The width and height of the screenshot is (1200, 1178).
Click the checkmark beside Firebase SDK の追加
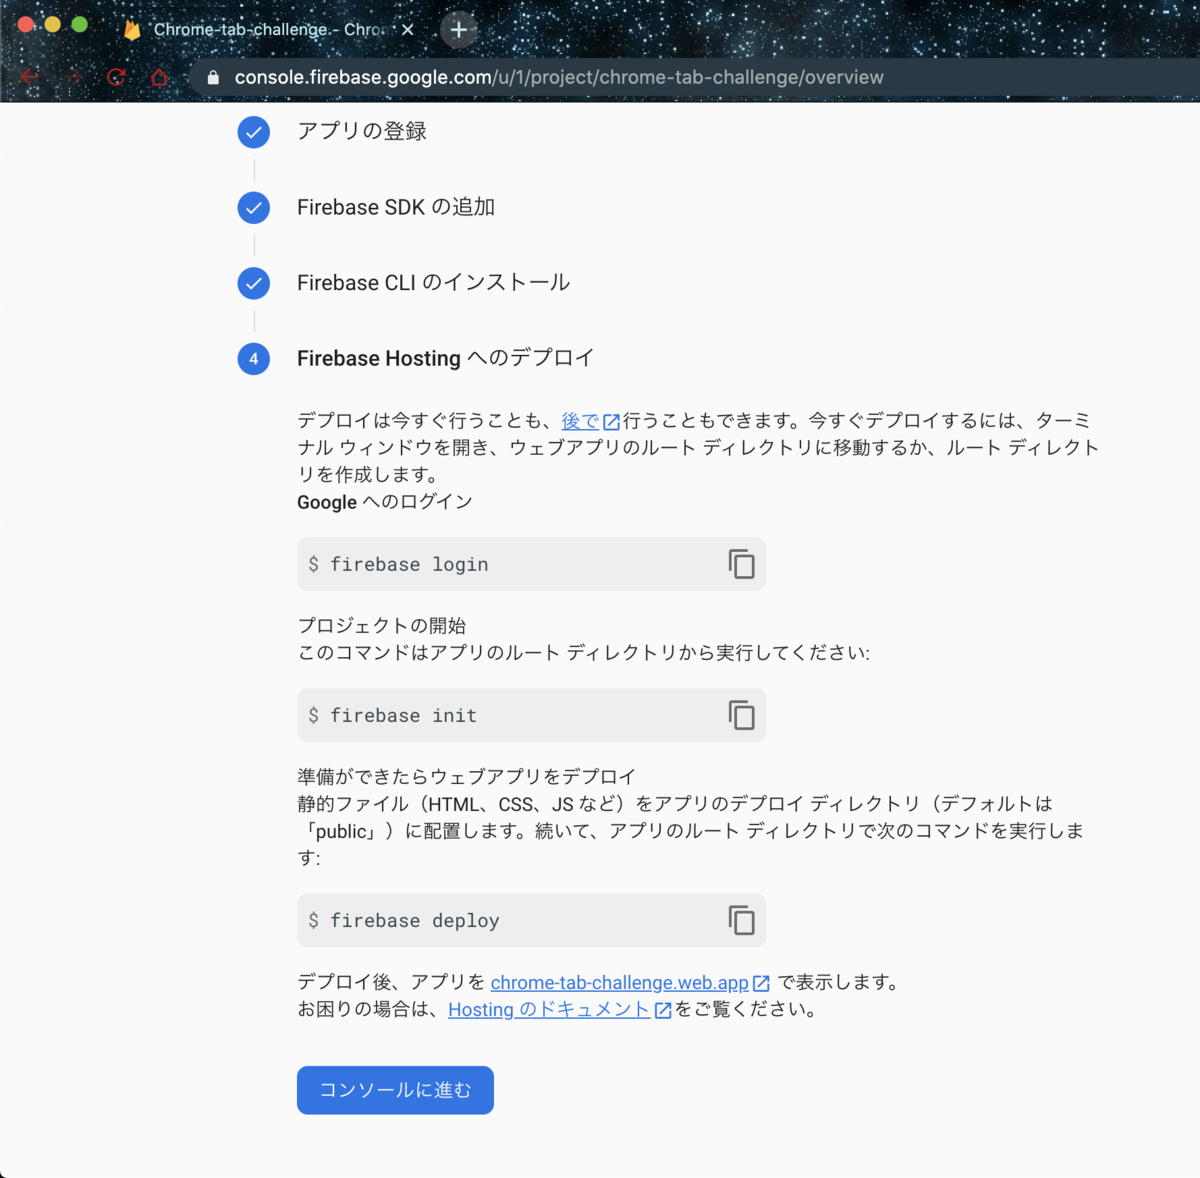click(254, 207)
